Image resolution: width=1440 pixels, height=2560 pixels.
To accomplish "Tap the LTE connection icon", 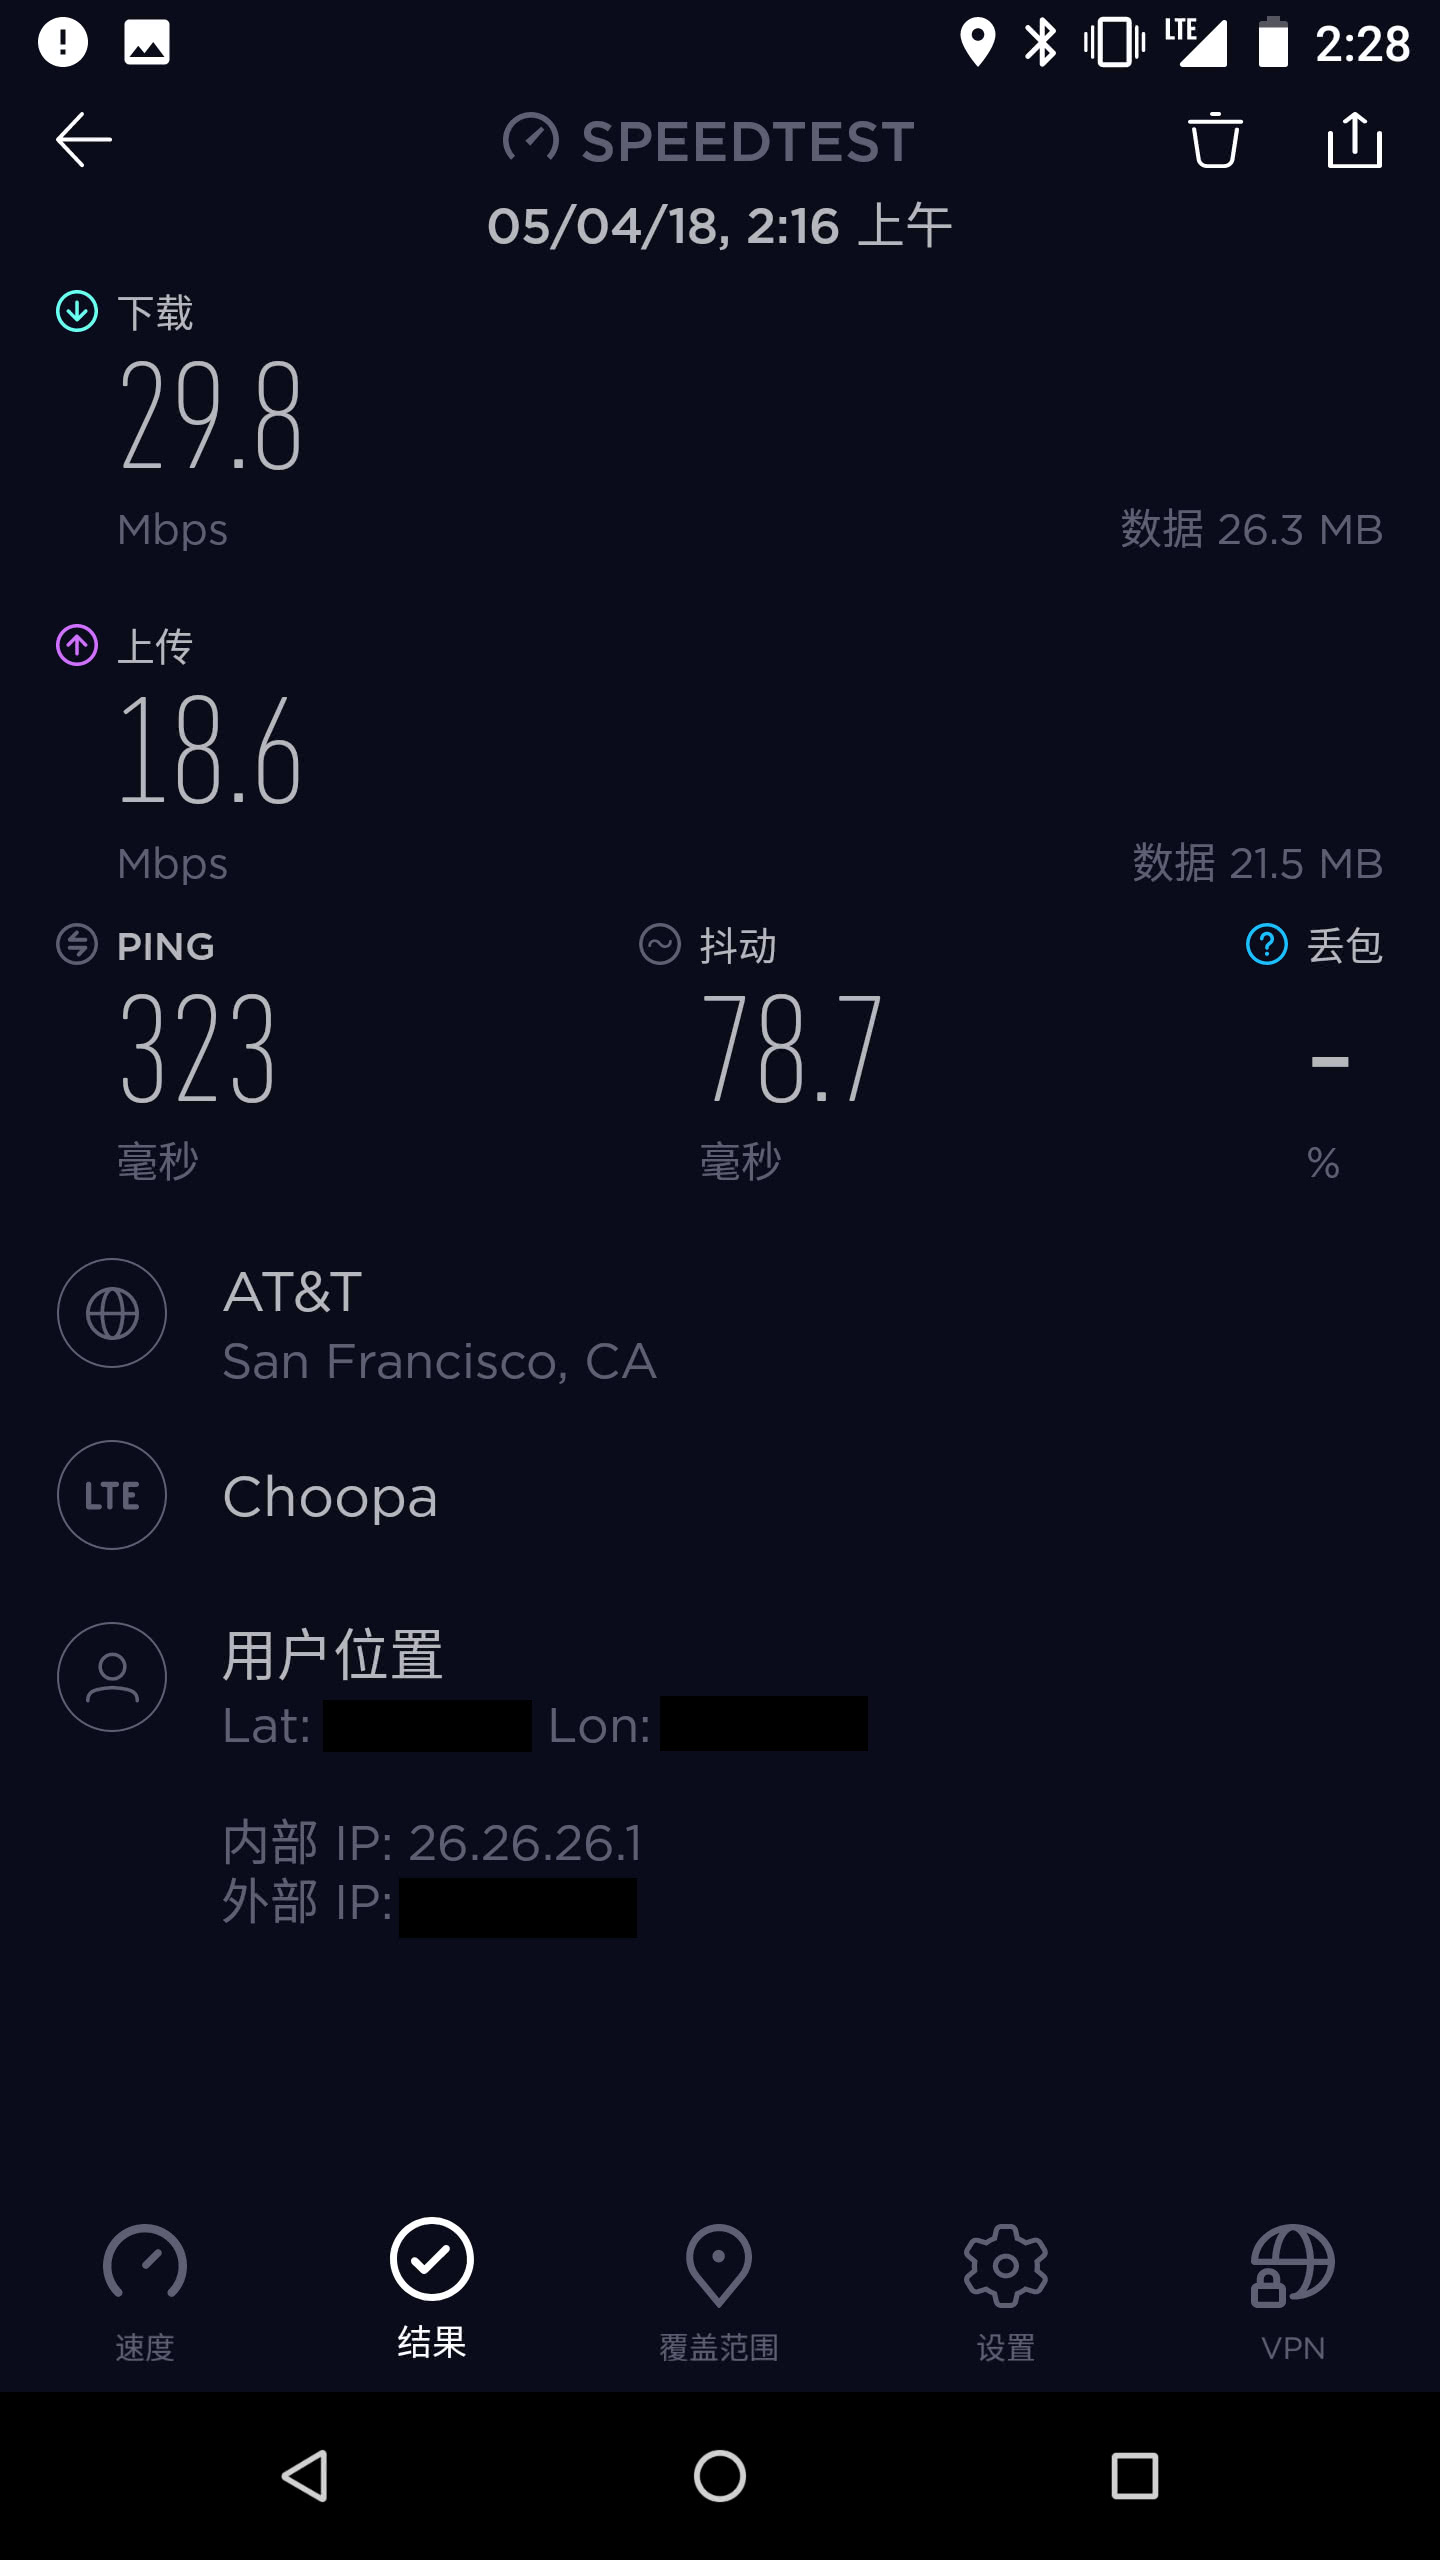I will (112, 1495).
